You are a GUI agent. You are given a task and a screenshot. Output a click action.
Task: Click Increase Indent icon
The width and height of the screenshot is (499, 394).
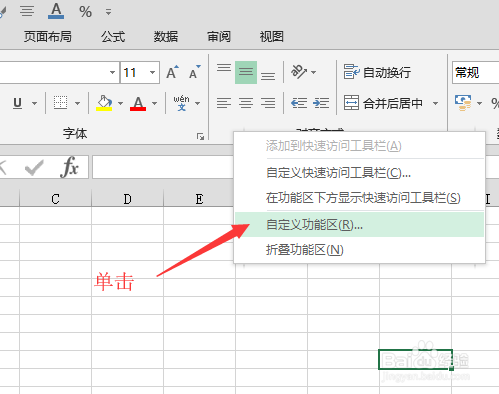(321, 103)
